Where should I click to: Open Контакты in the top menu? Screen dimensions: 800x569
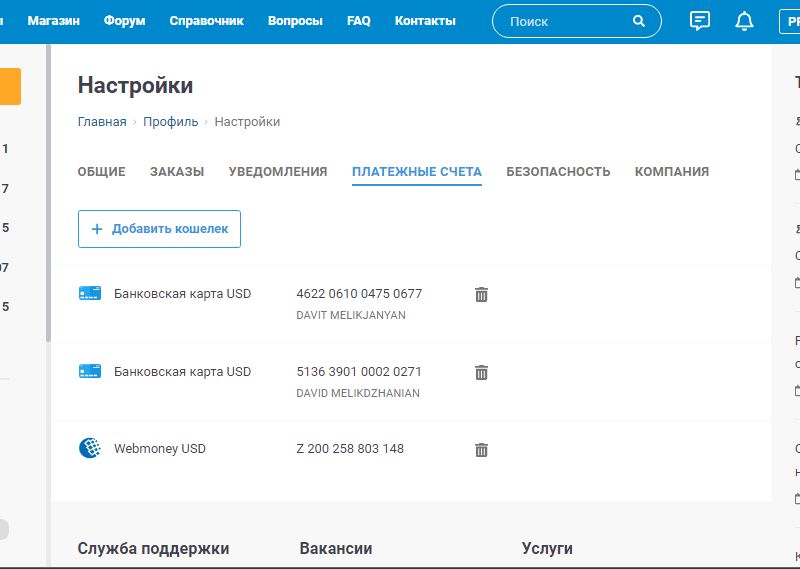pos(425,21)
